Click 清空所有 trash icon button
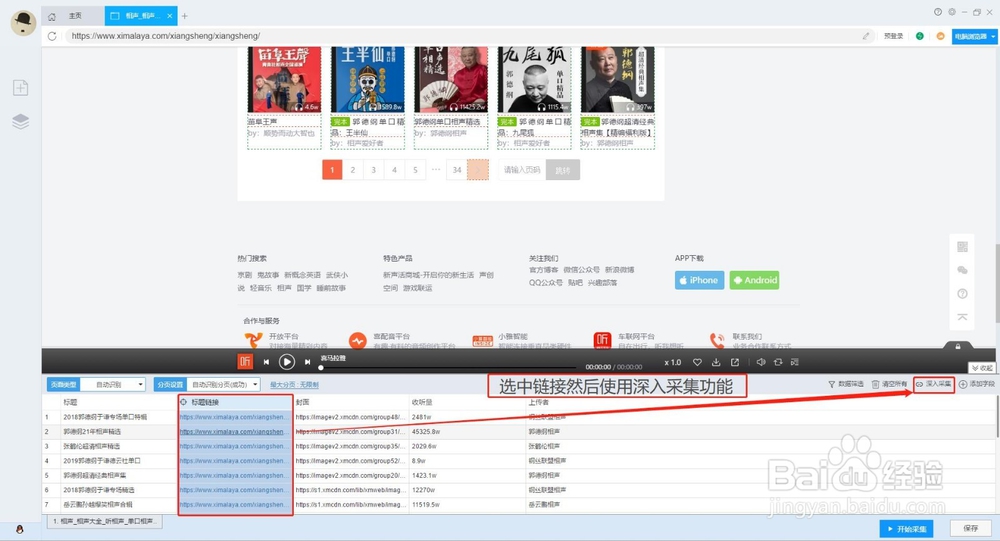1000x541 pixels. (x=889, y=384)
